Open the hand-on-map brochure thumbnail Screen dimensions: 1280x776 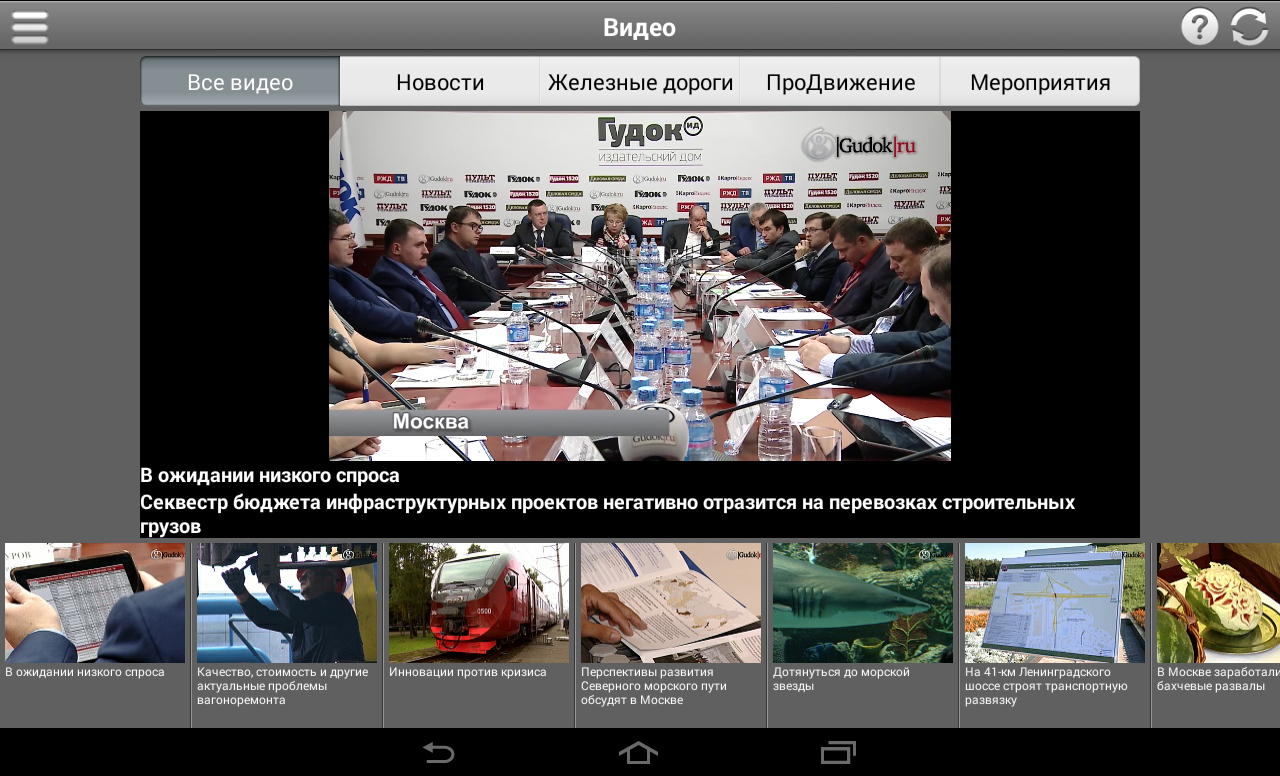coord(671,603)
